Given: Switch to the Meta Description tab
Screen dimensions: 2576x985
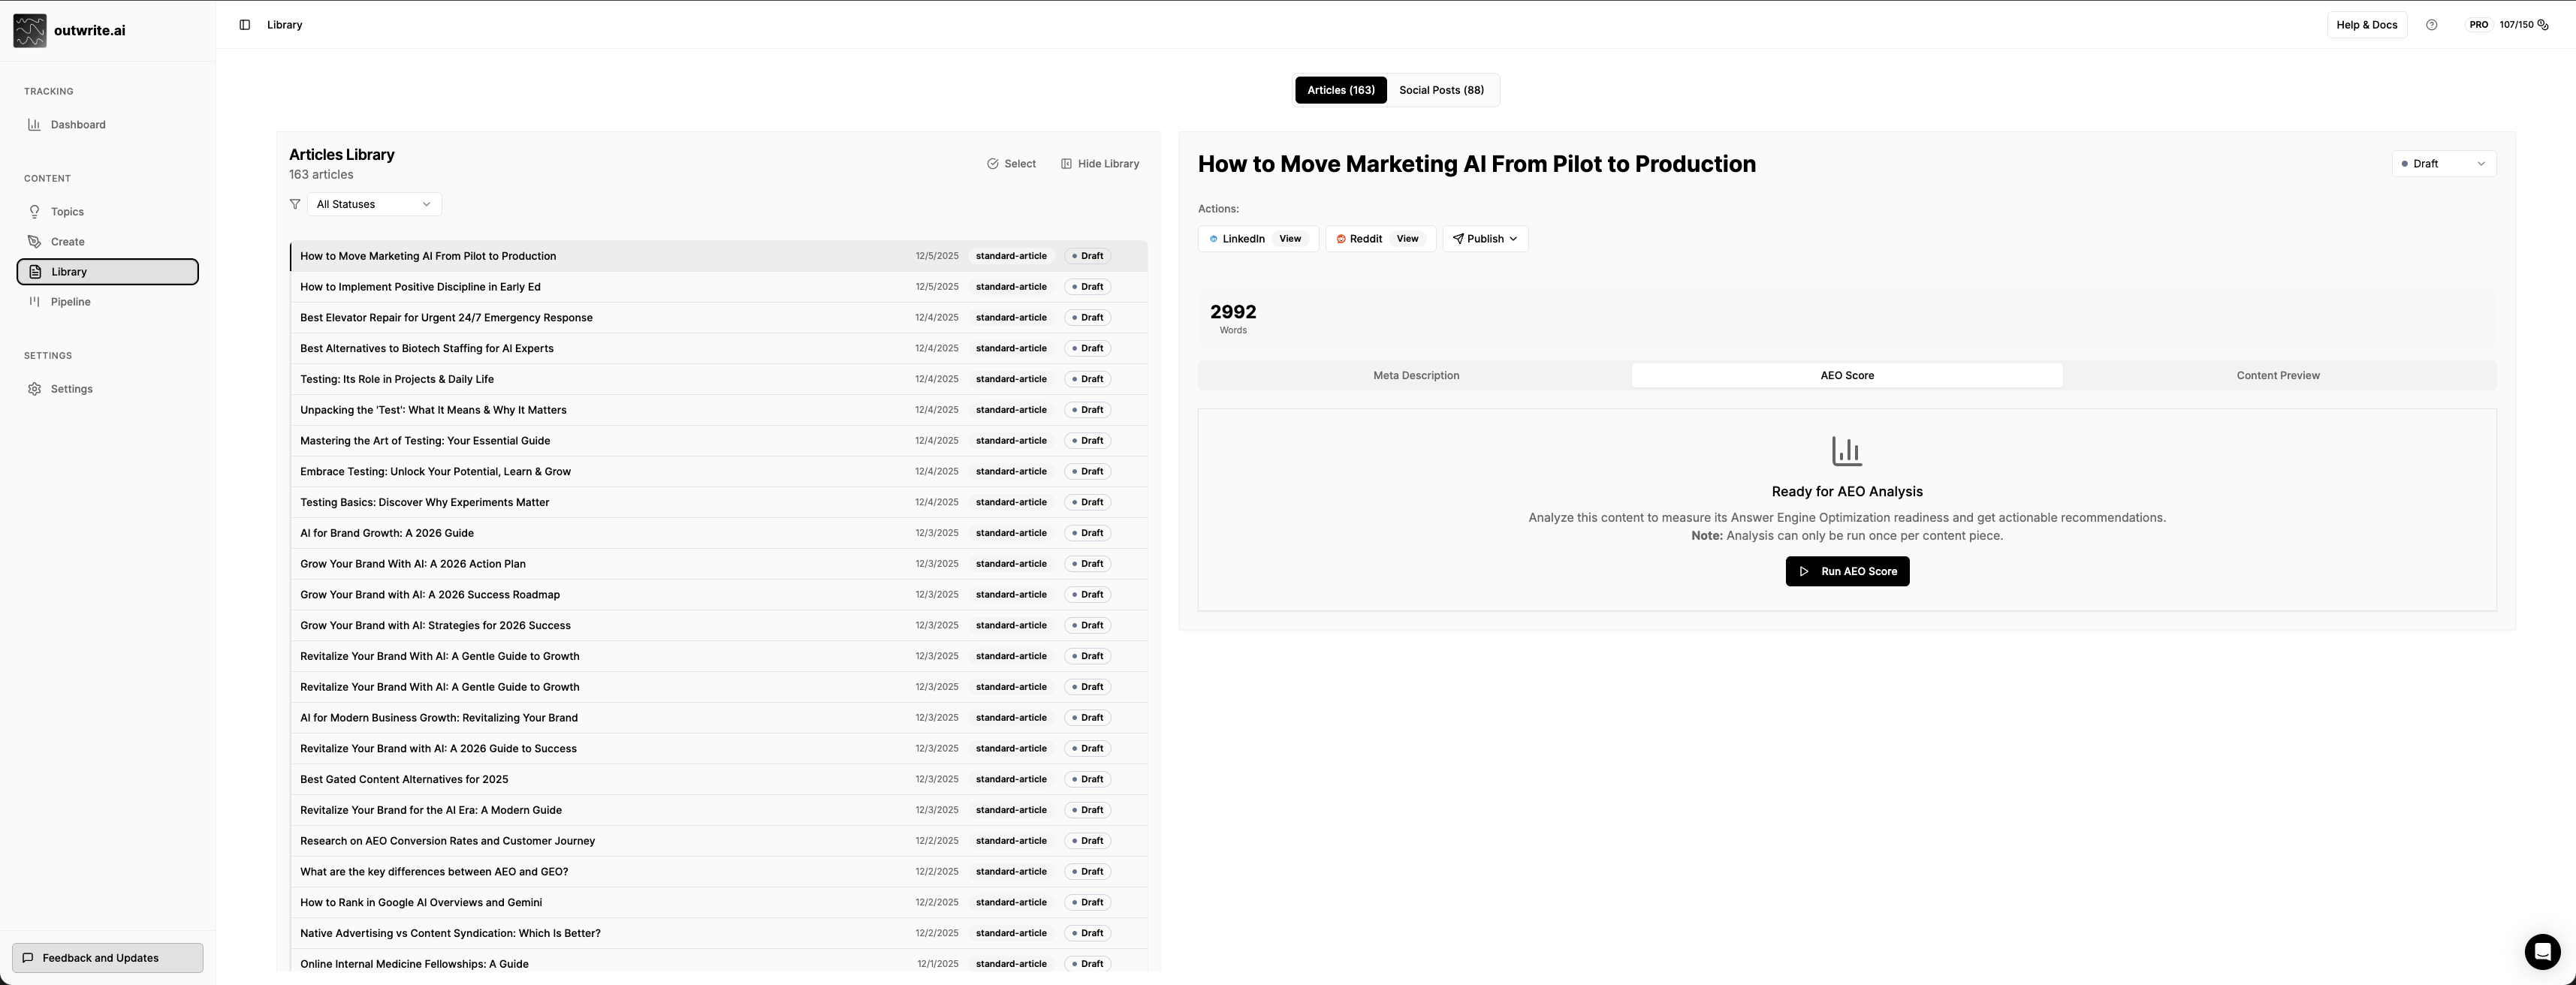Looking at the screenshot, I should [1415, 376].
